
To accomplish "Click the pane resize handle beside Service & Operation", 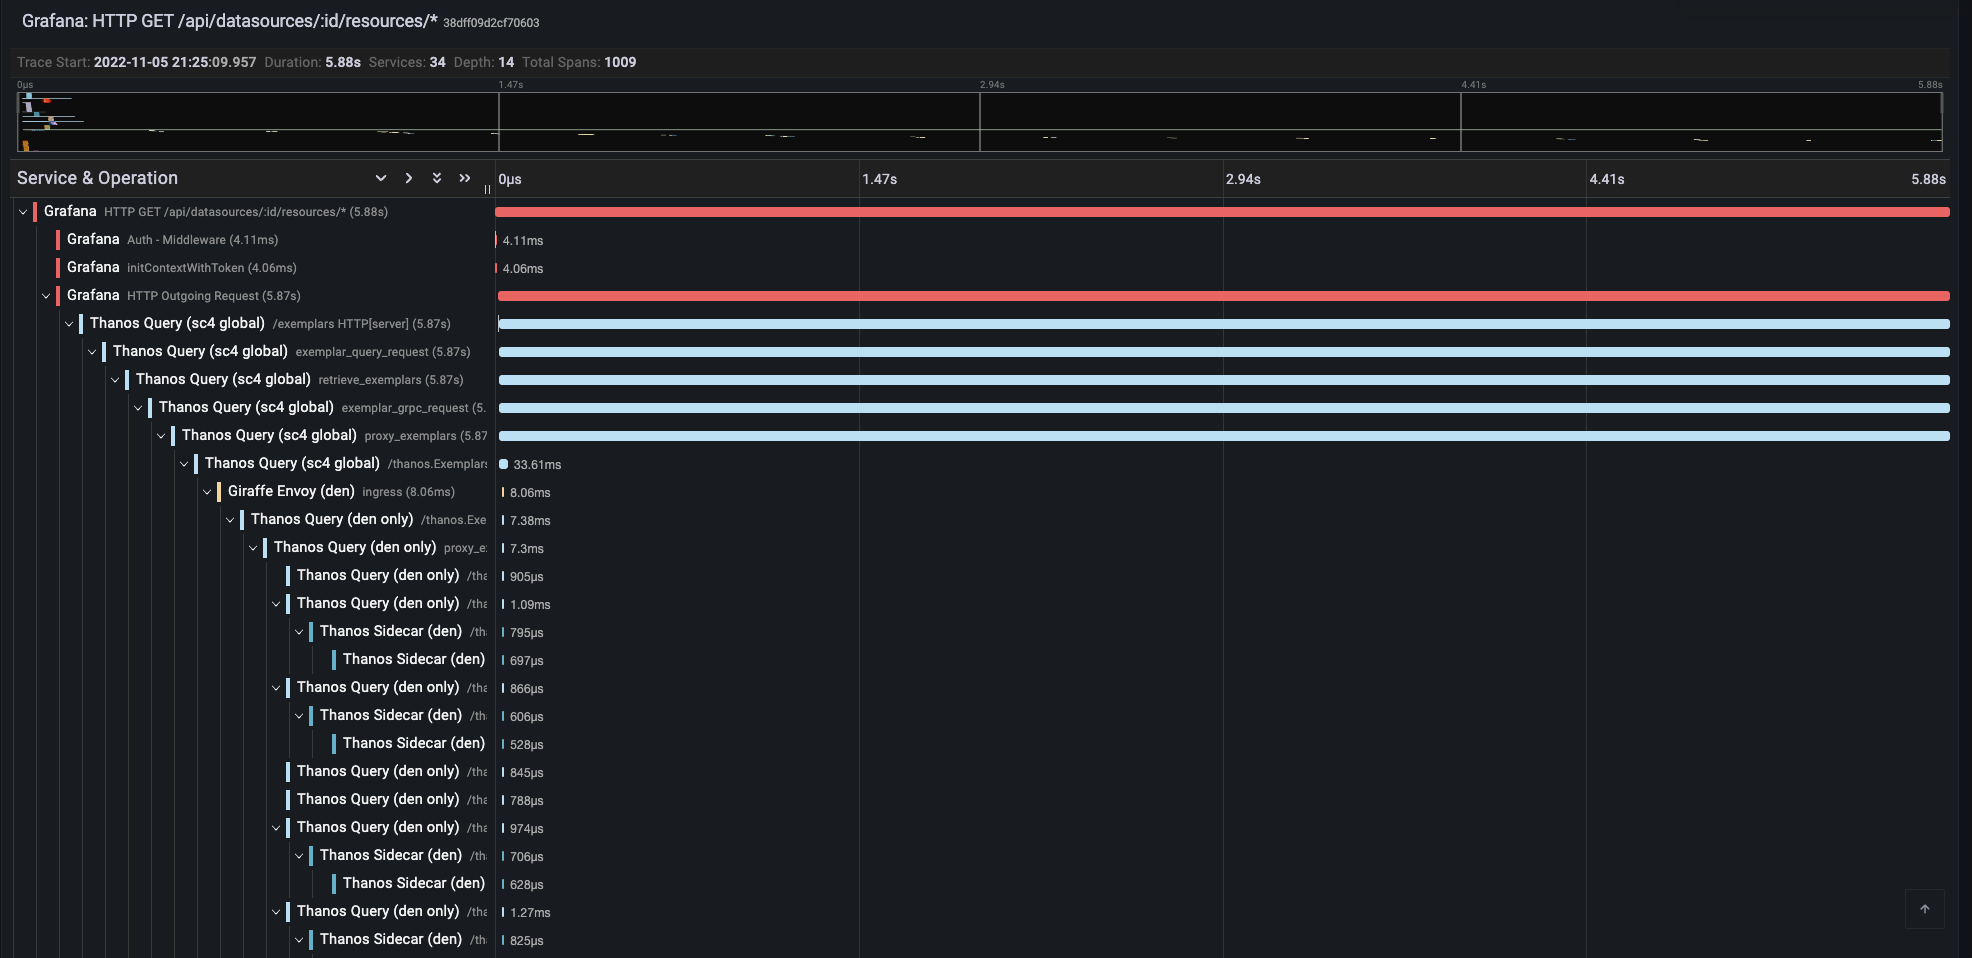I will (487, 189).
